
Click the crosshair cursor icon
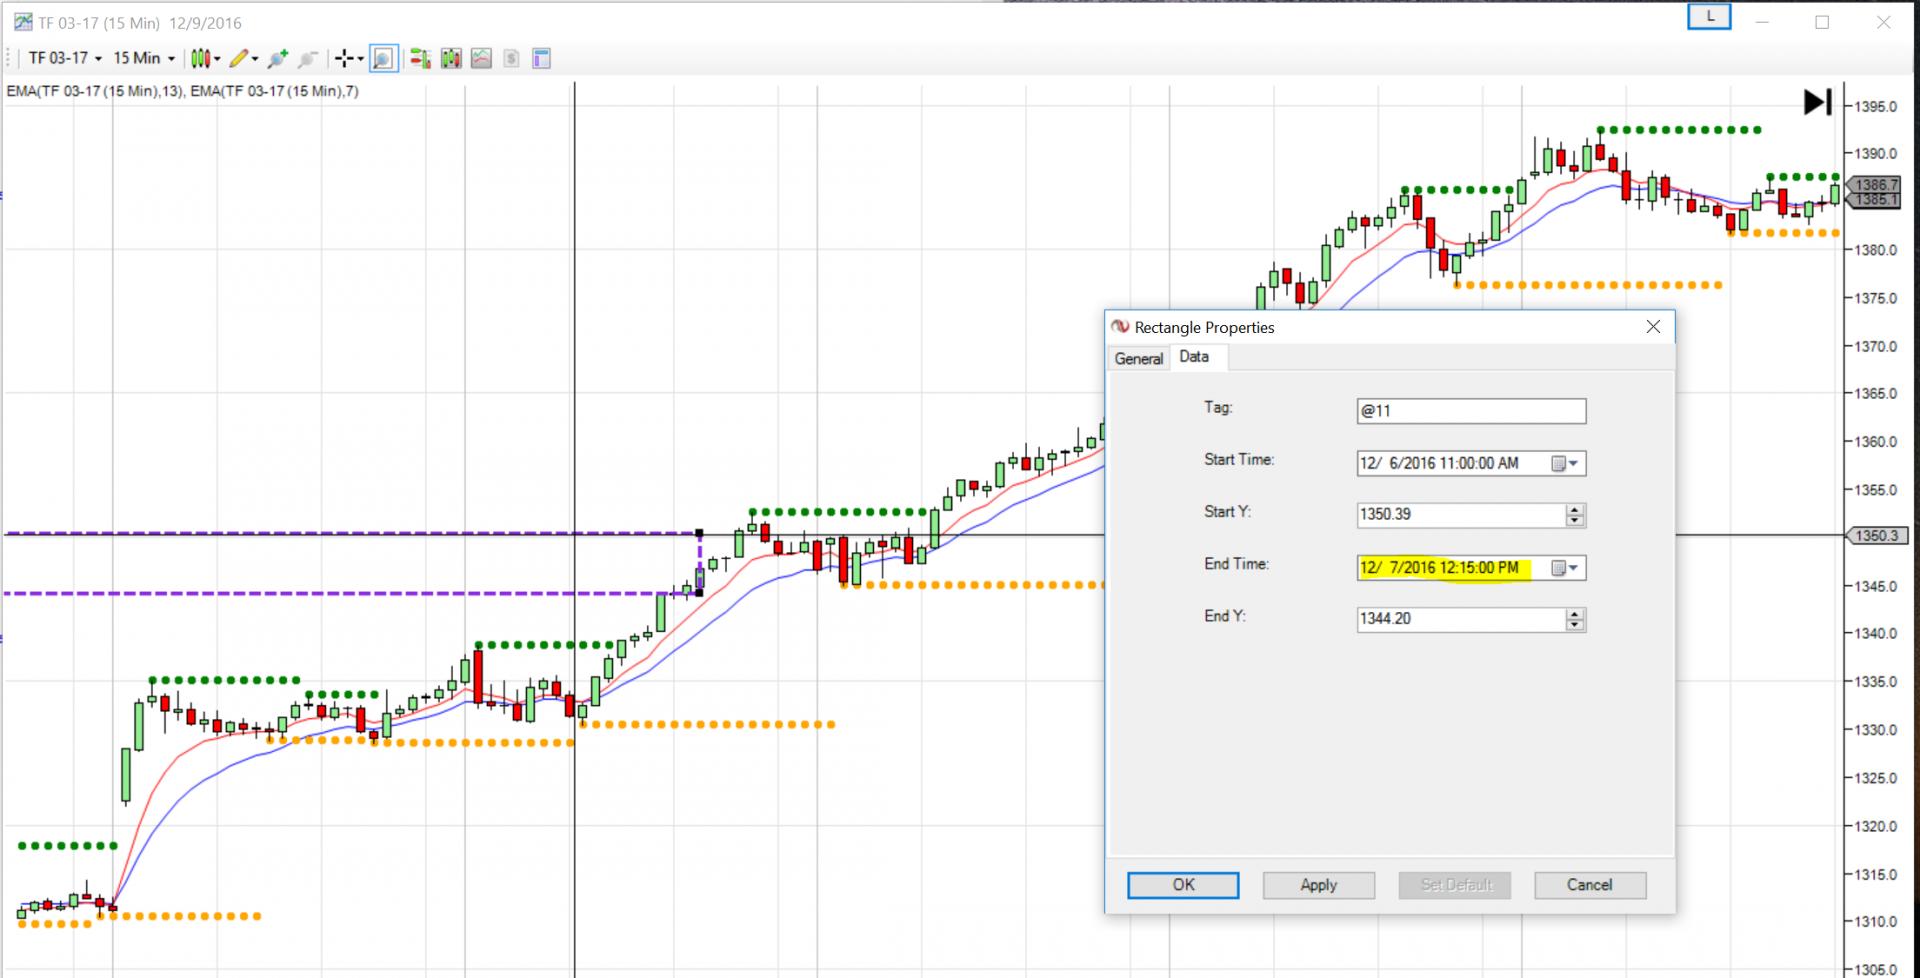click(x=344, y=59)
